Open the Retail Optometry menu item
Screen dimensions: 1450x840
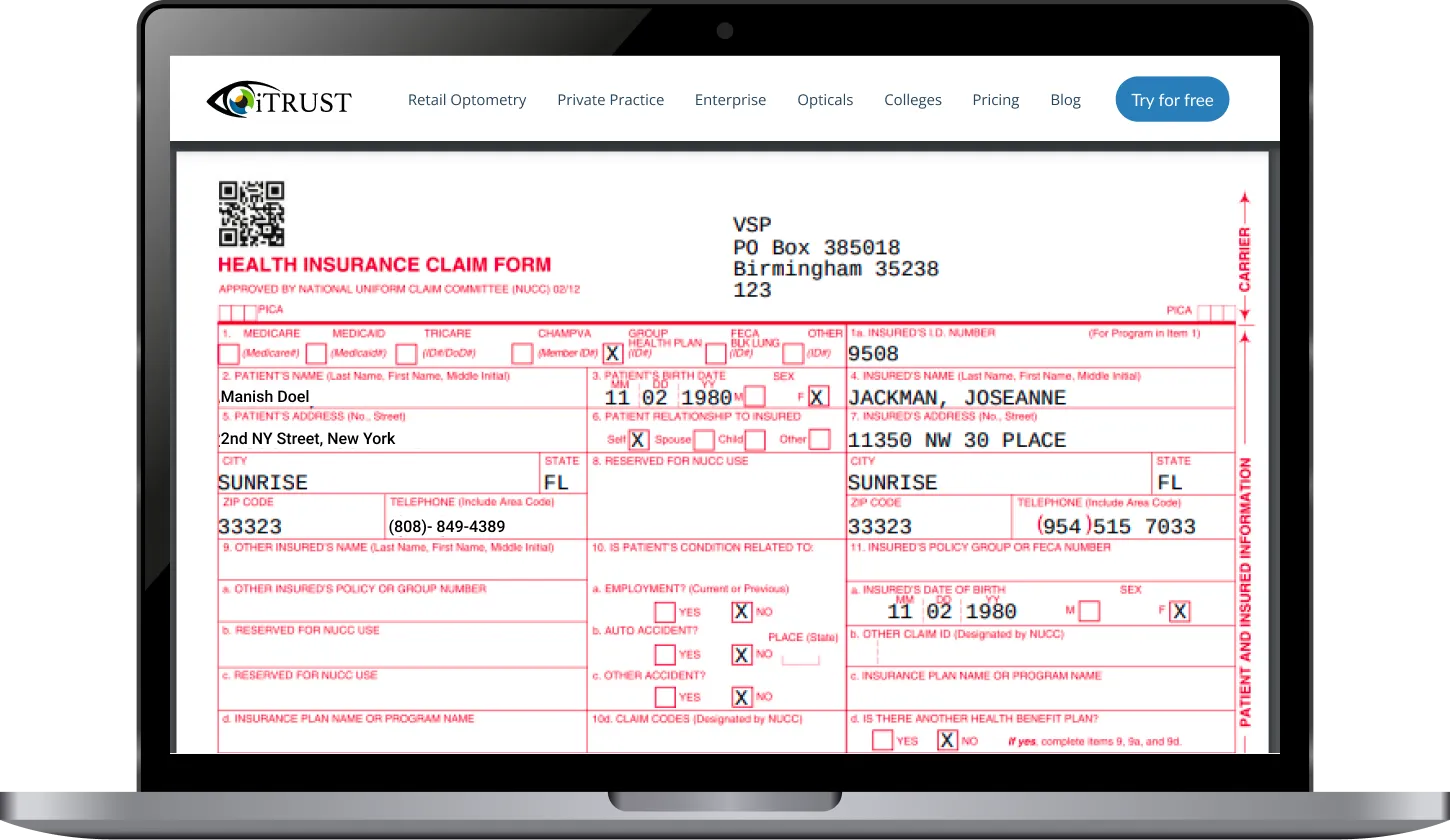(x=467, y=100)
